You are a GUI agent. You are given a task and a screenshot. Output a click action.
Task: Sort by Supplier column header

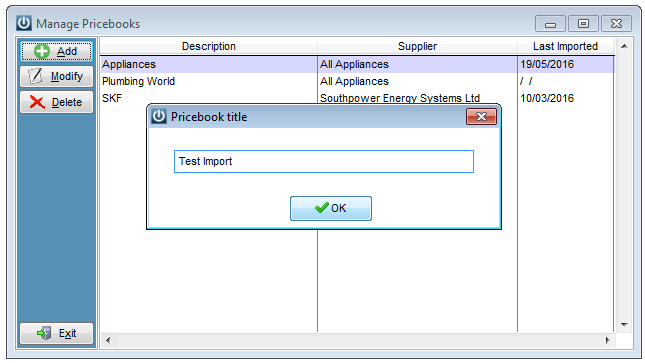tap(417, 46)
